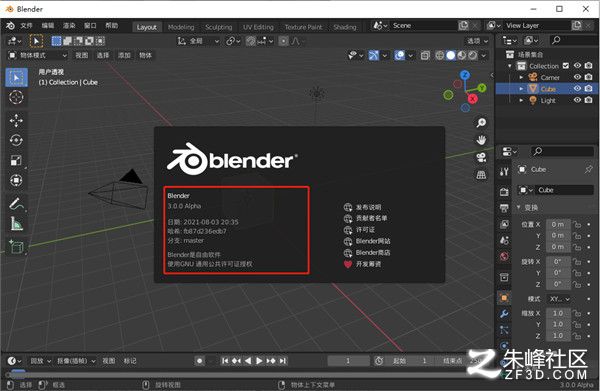Switch to the Sculpting workspace tab
The image size is (600, 391).
[218, 27]
